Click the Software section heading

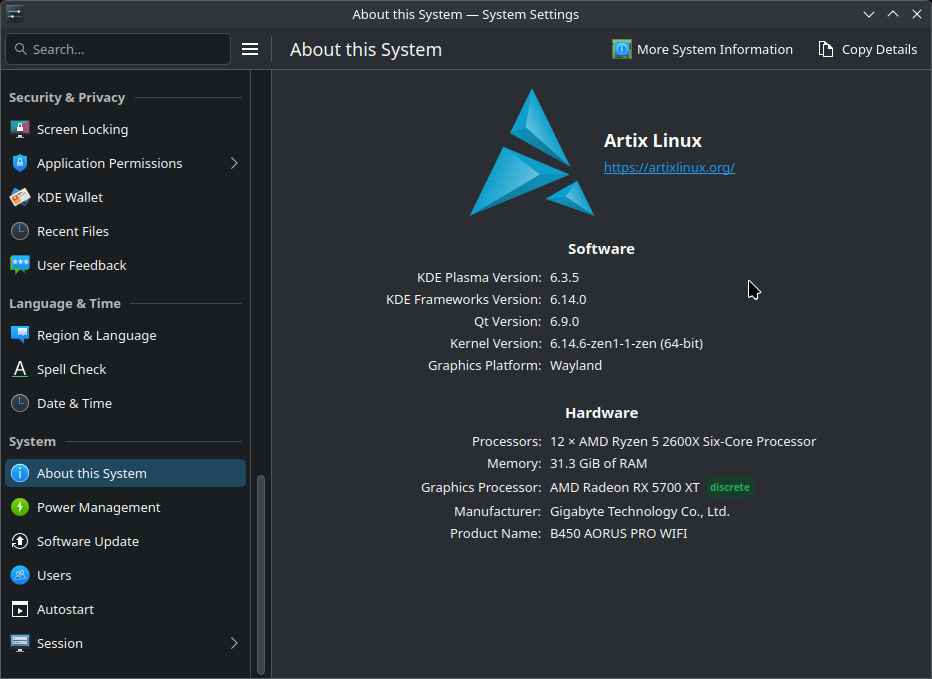pos(601,249)
